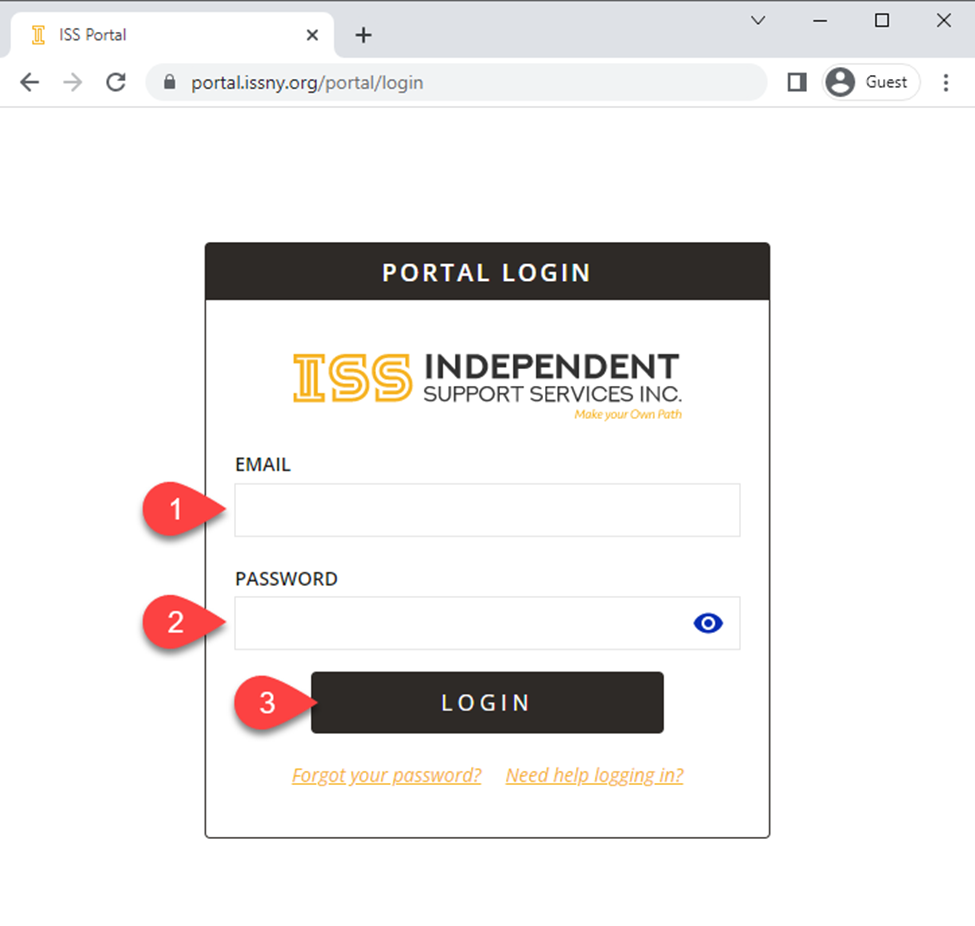Click the Guest profile avatar
Image resolution: width=975 pixels, height=926 pixels.
tap(841, 83)
